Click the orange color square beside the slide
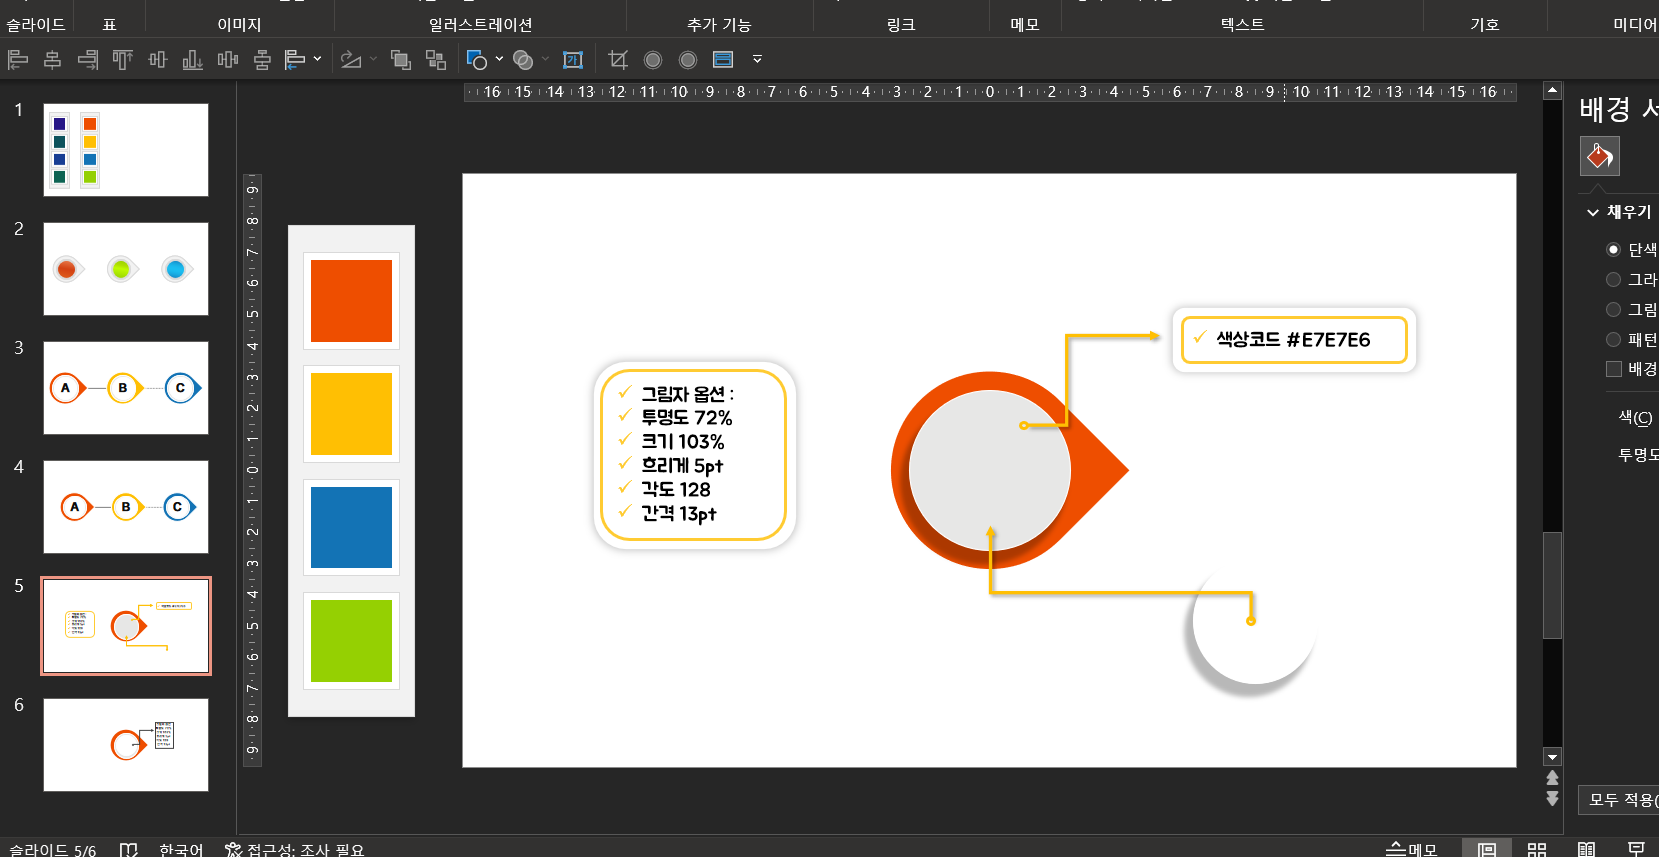 (351, 301)
